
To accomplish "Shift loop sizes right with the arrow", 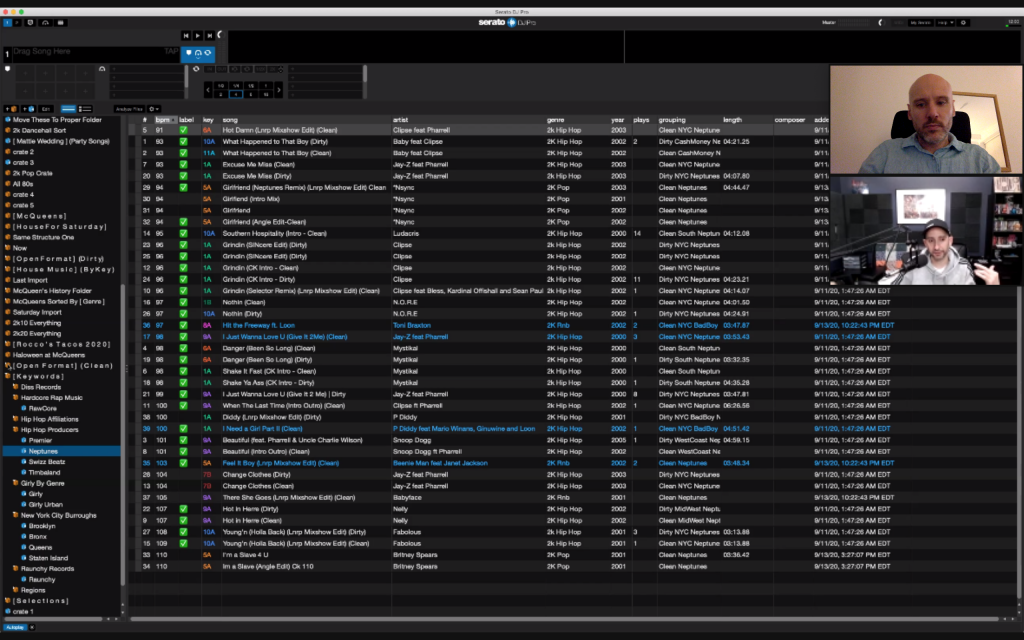I will click(278, 90).
